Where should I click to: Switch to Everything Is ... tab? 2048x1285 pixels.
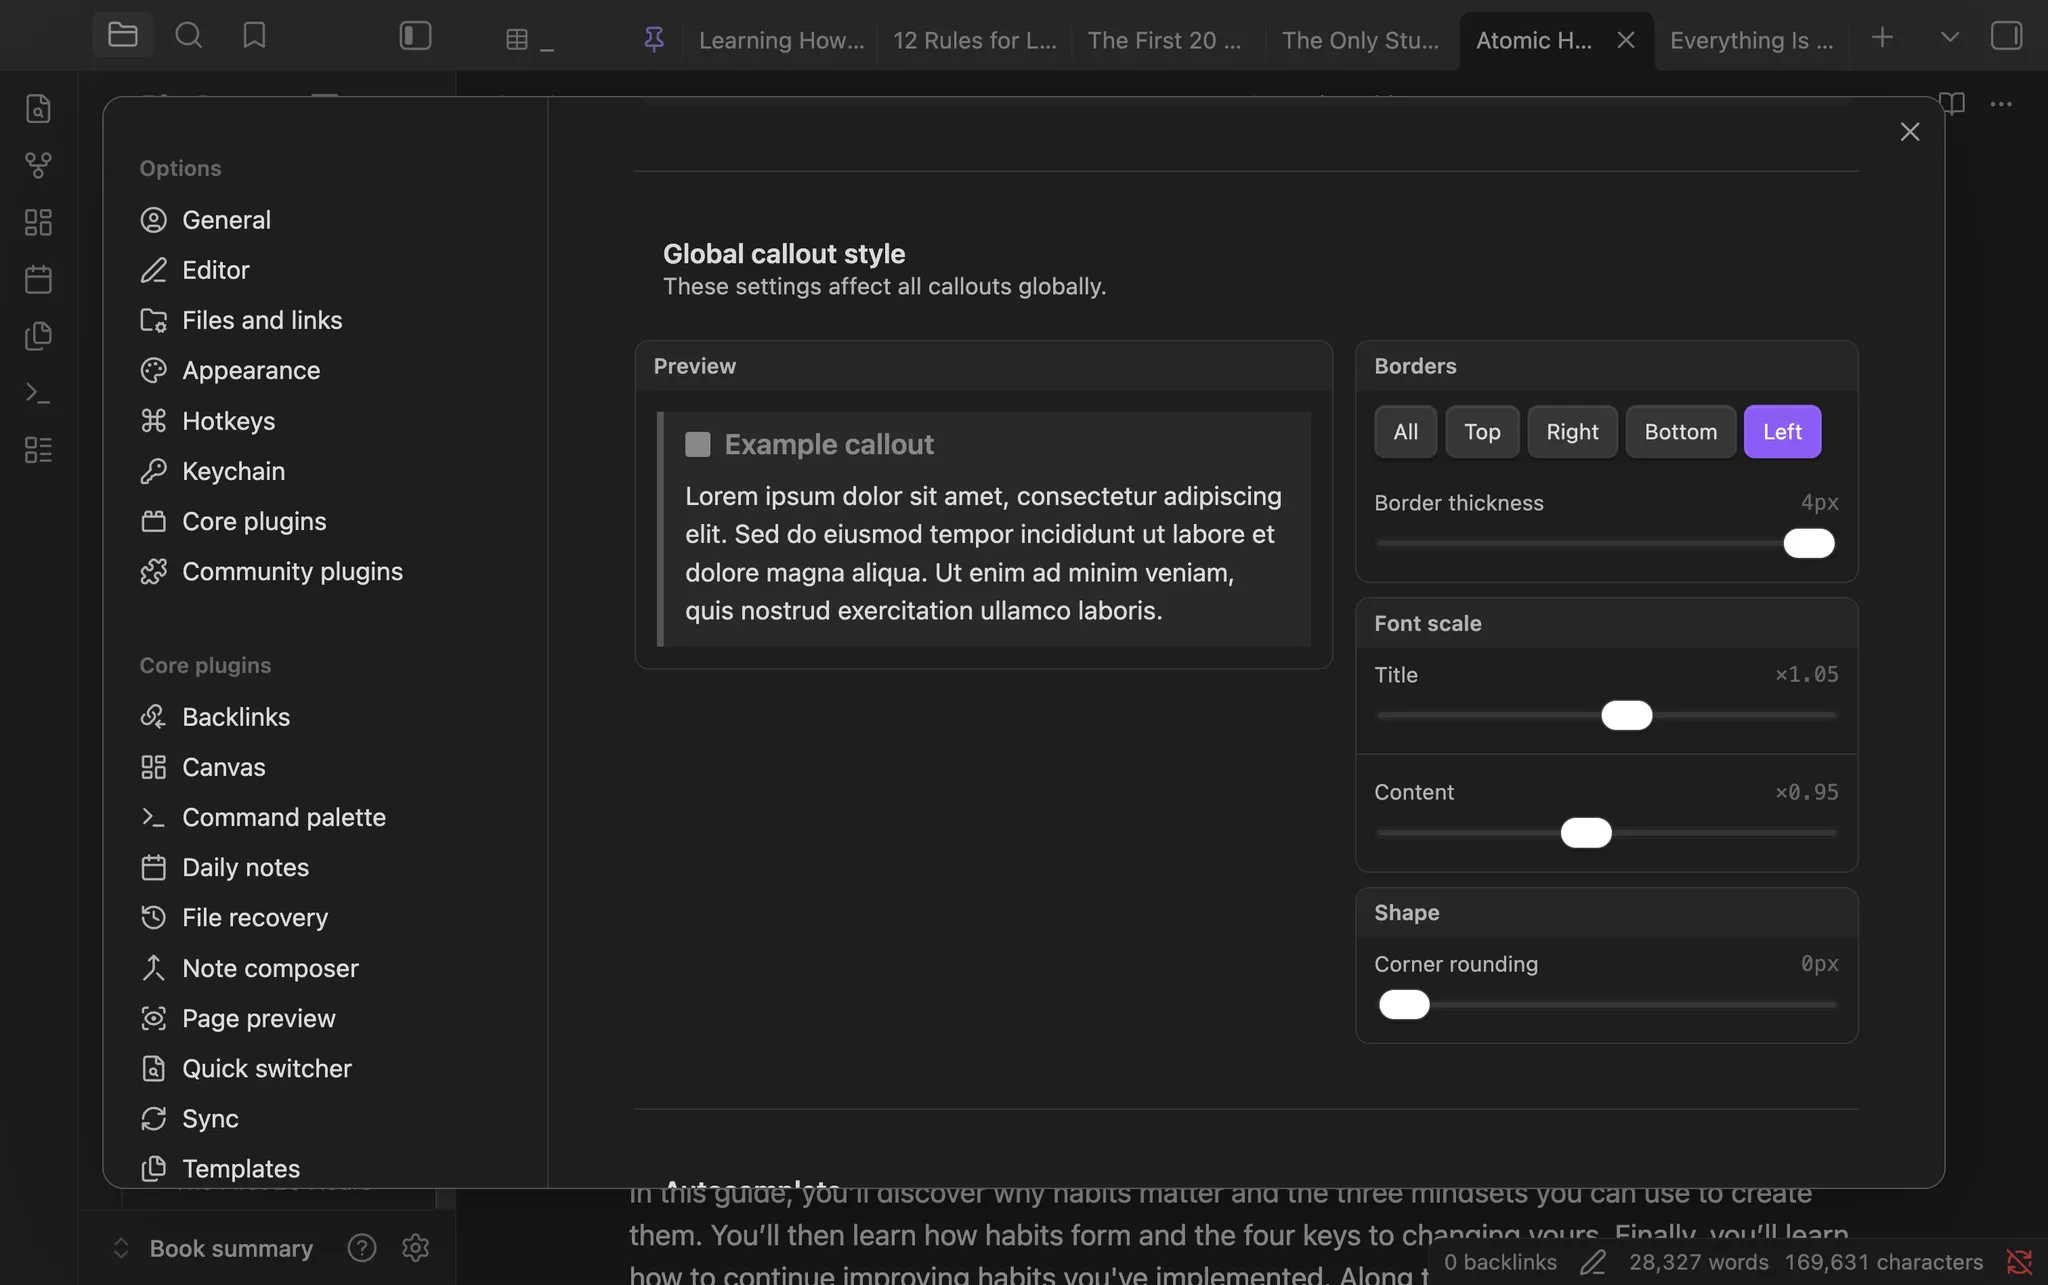1751,40
